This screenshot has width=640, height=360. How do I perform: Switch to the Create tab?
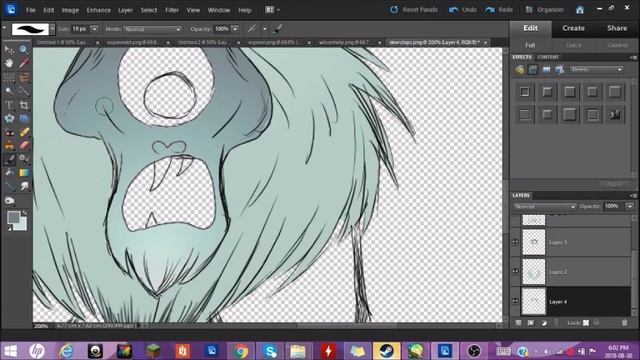tap(573, 28)
